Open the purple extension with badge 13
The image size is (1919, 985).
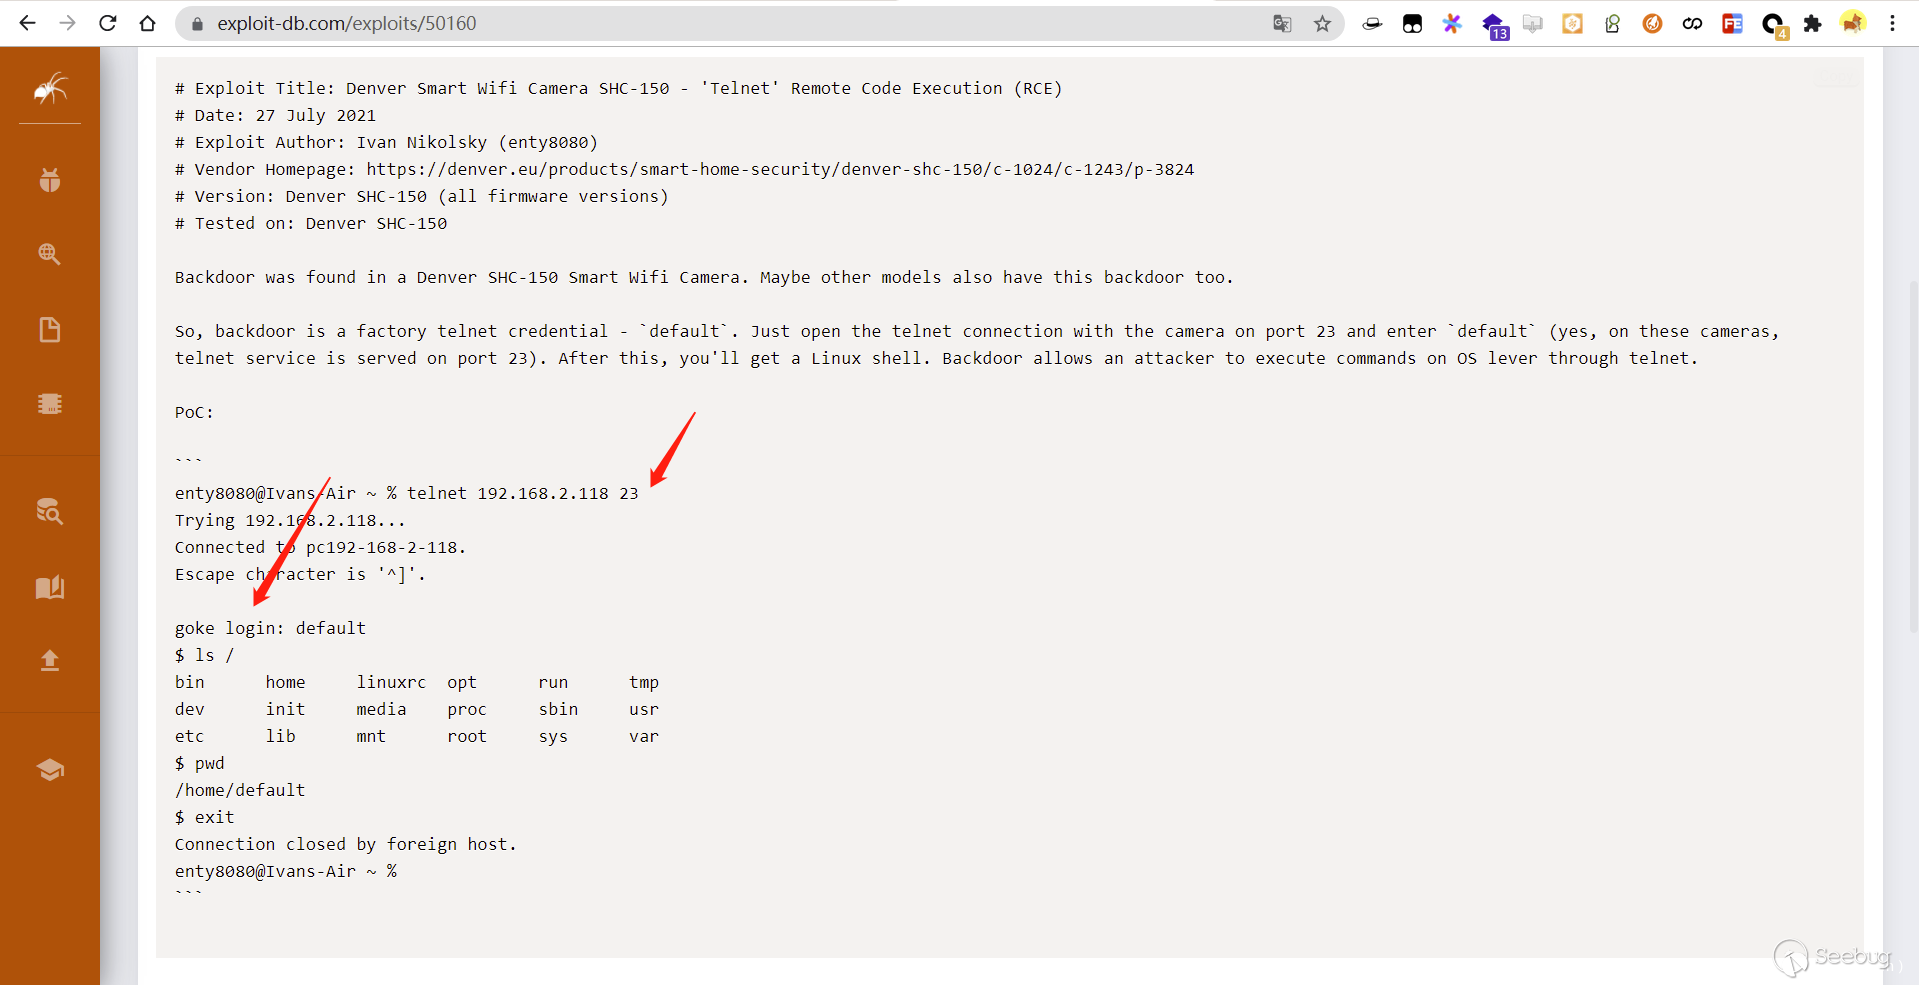[1494, 25]
